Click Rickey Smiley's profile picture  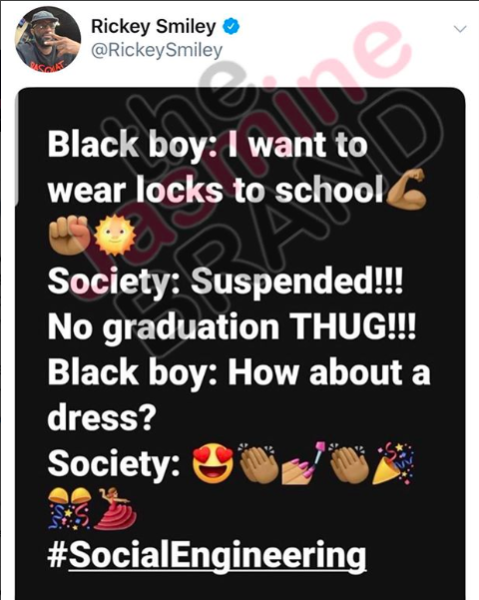(48, 40)
